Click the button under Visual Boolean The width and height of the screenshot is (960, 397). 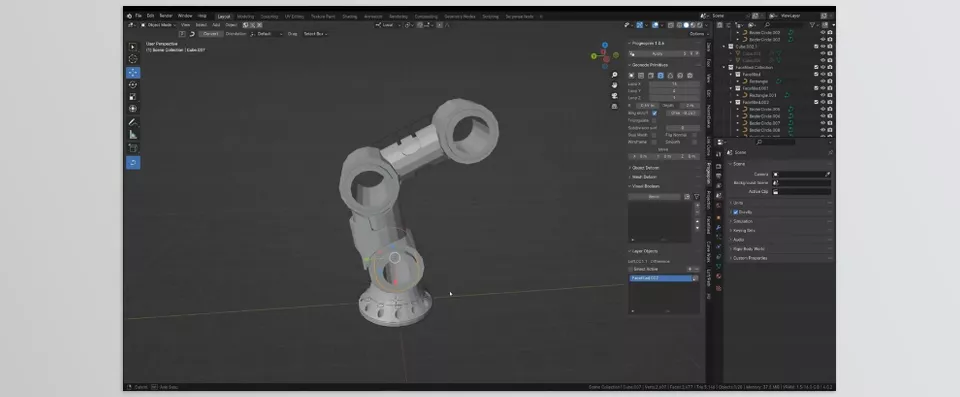654,197
